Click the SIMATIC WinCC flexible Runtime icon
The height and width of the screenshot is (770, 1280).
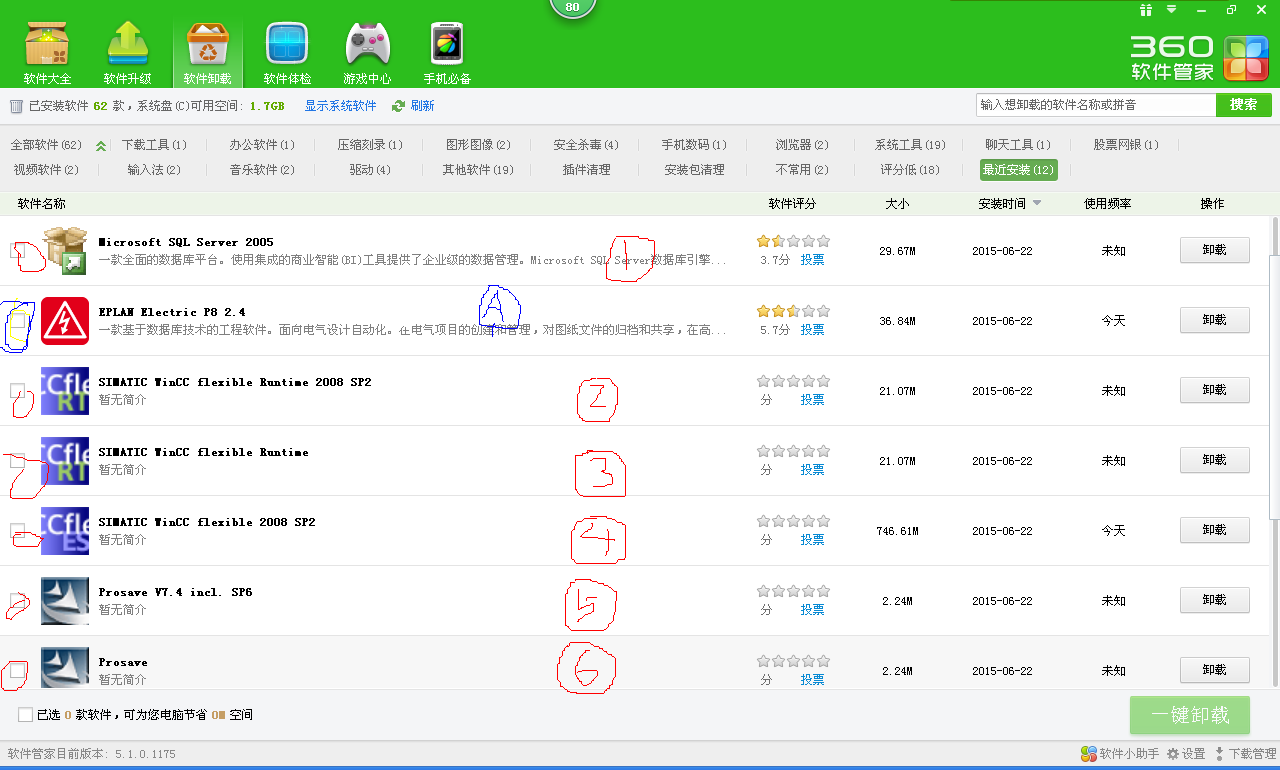click(x=65, y=461)
